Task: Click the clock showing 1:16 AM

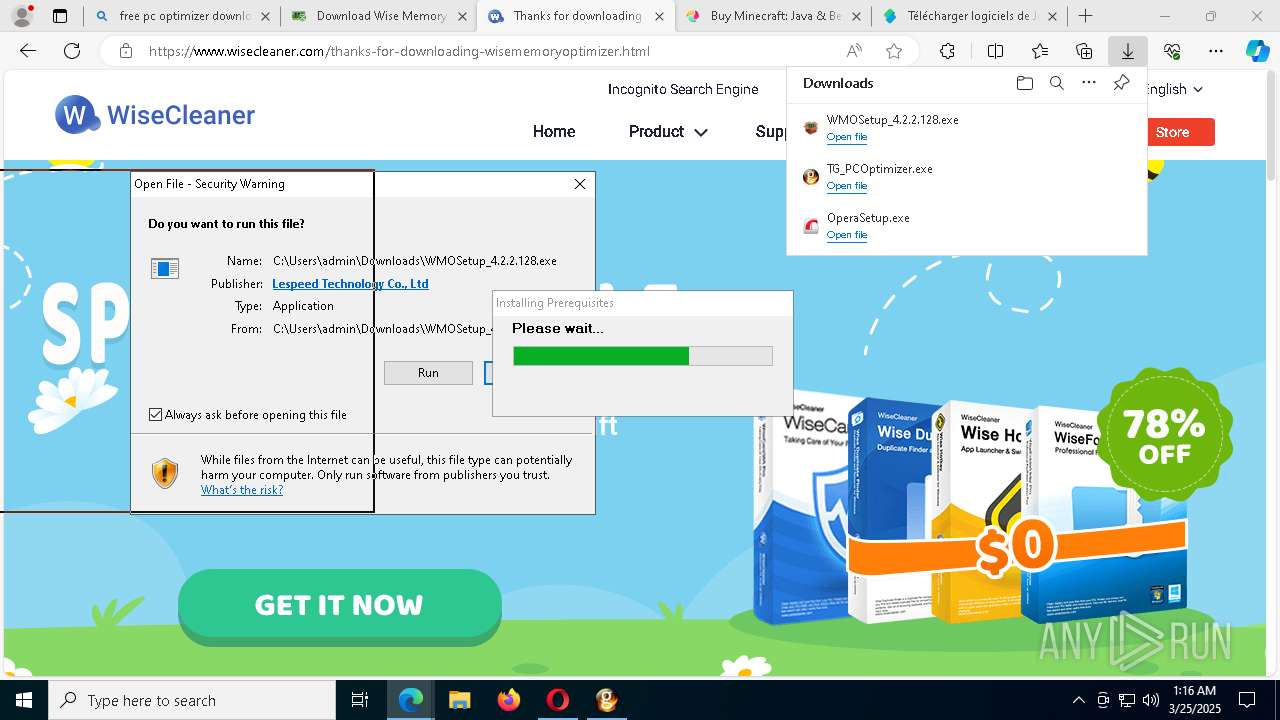Action: (1194, 691)
